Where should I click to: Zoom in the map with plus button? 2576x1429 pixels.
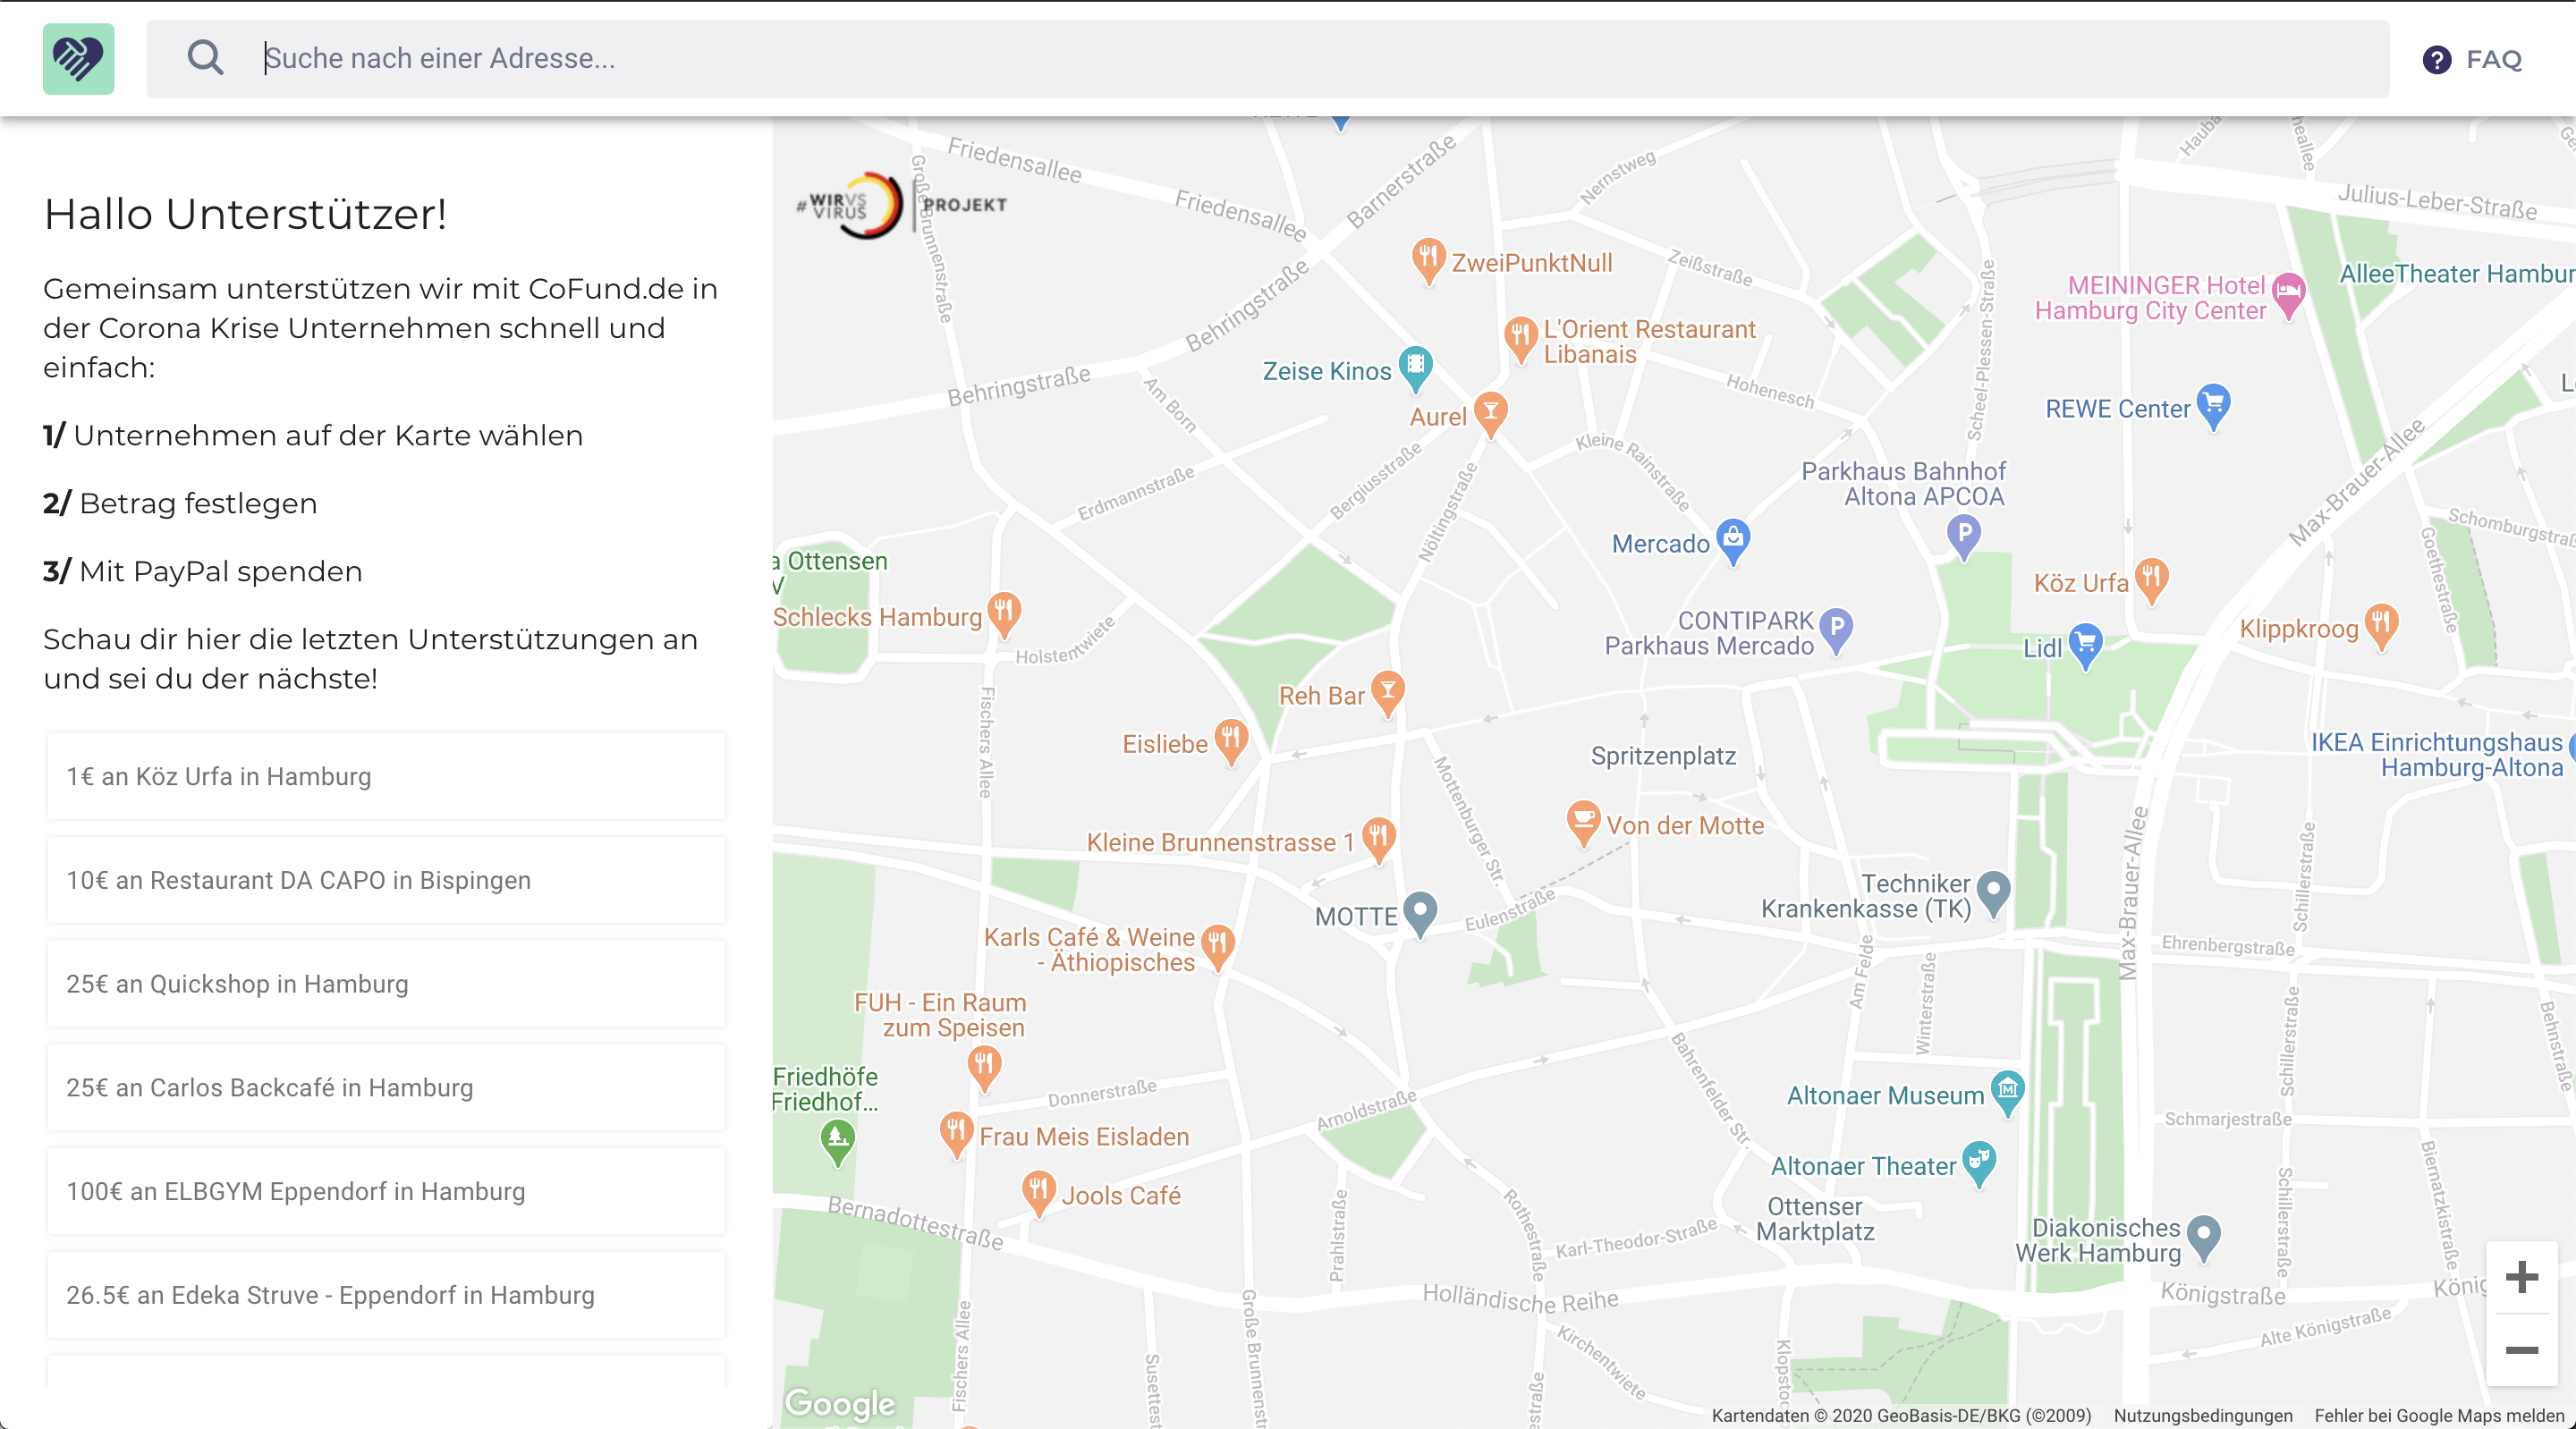click(x=2521, y=1277)
